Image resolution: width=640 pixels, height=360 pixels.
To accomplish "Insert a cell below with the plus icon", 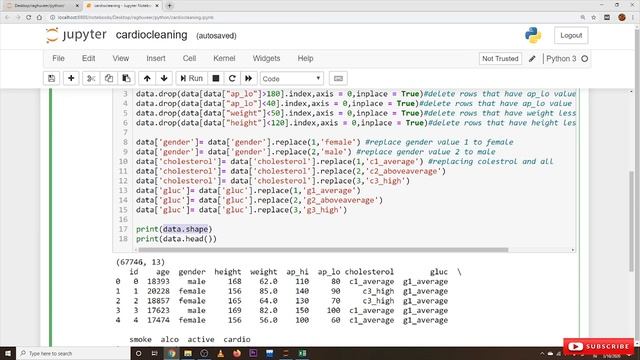I will tap(71, 78).
